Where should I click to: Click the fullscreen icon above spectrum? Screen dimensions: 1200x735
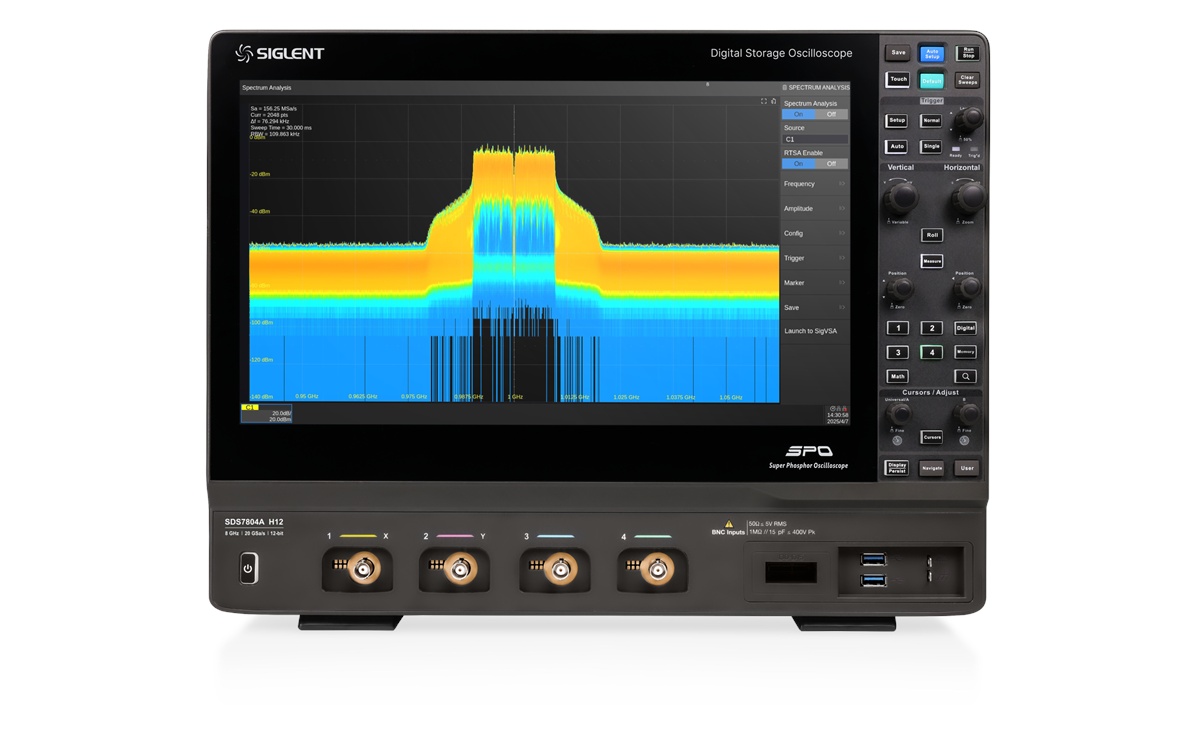764,101
